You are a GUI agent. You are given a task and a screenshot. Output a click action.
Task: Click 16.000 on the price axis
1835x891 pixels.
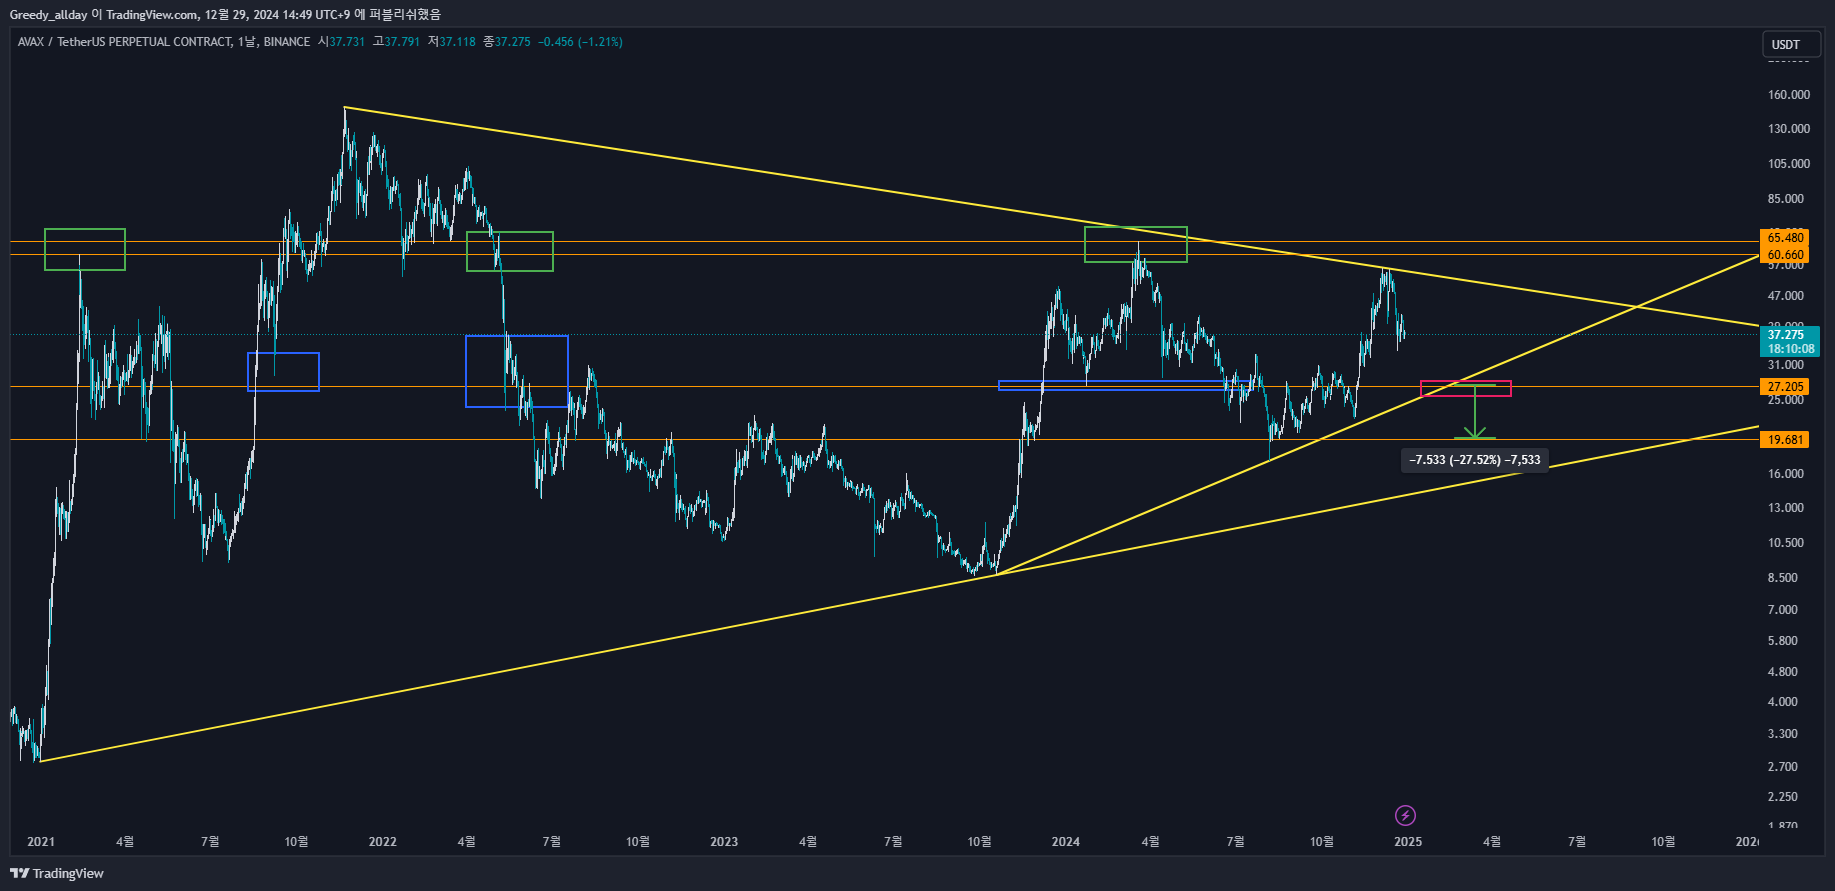click(x=1786, y=474)
